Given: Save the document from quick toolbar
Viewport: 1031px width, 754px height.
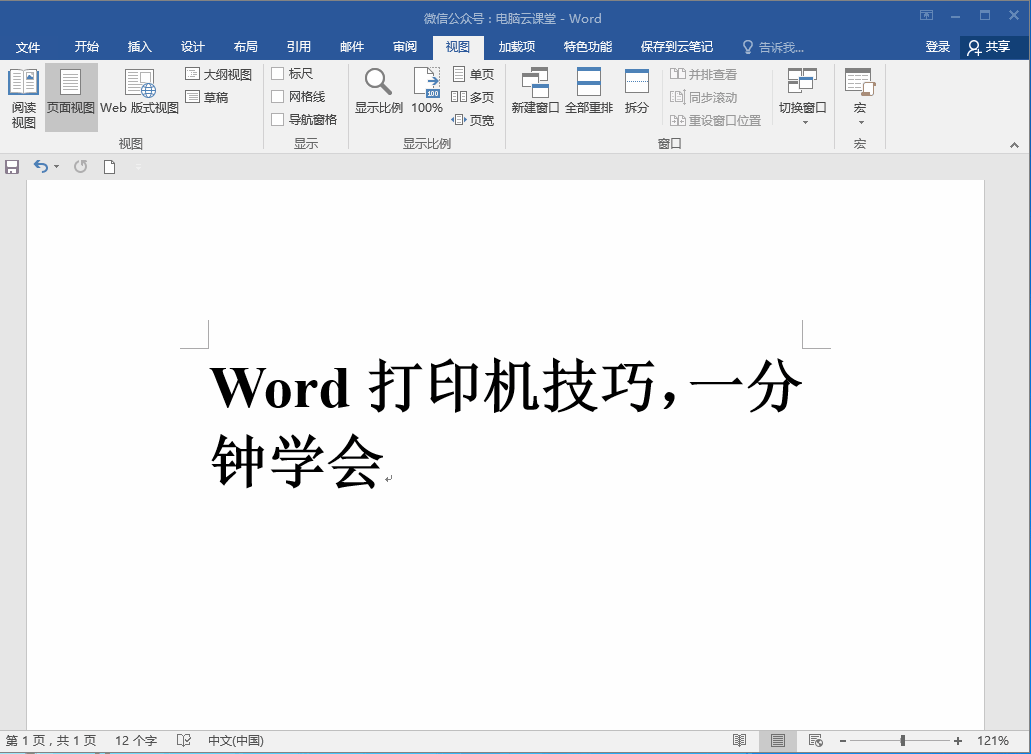Looking at the screenshot, I should pyautogui.click(x=12, y=167).
